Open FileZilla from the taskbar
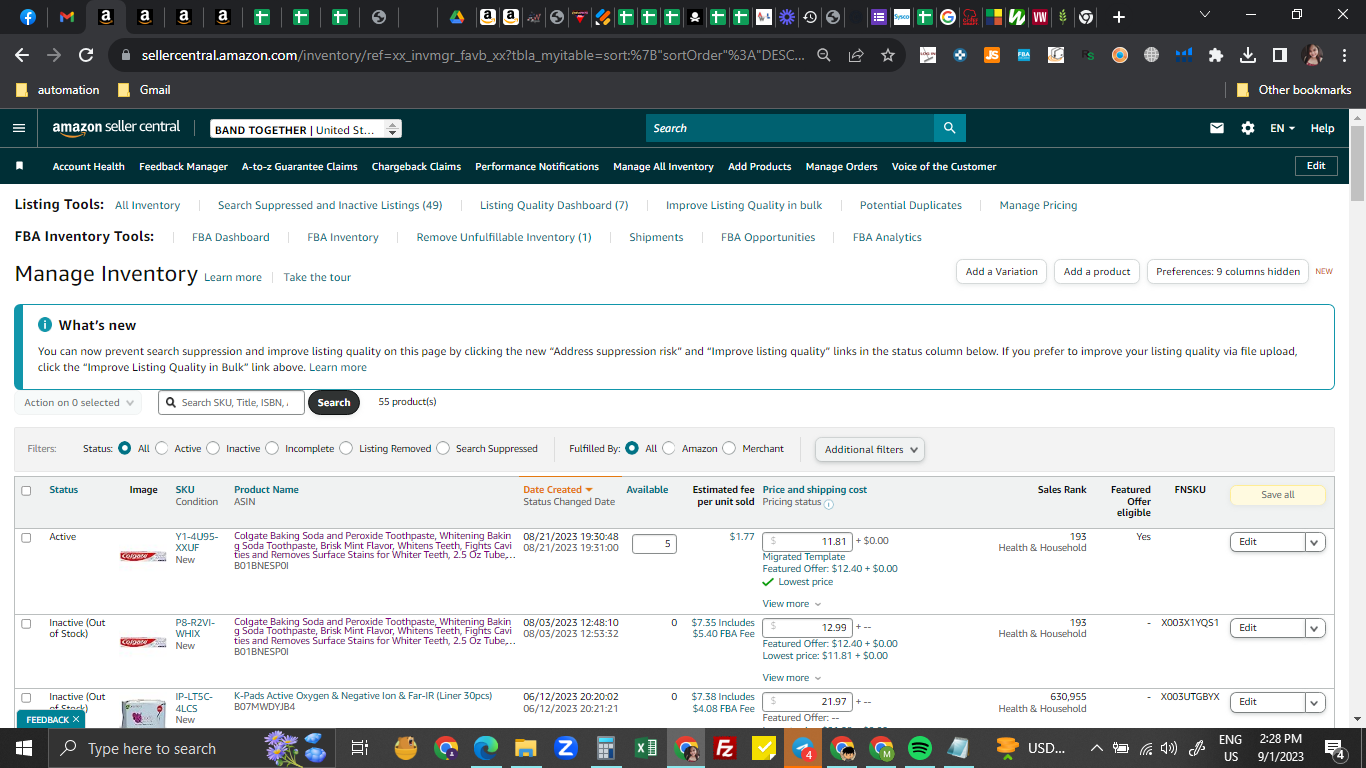1366x768 pixels. tap(725, 748)
